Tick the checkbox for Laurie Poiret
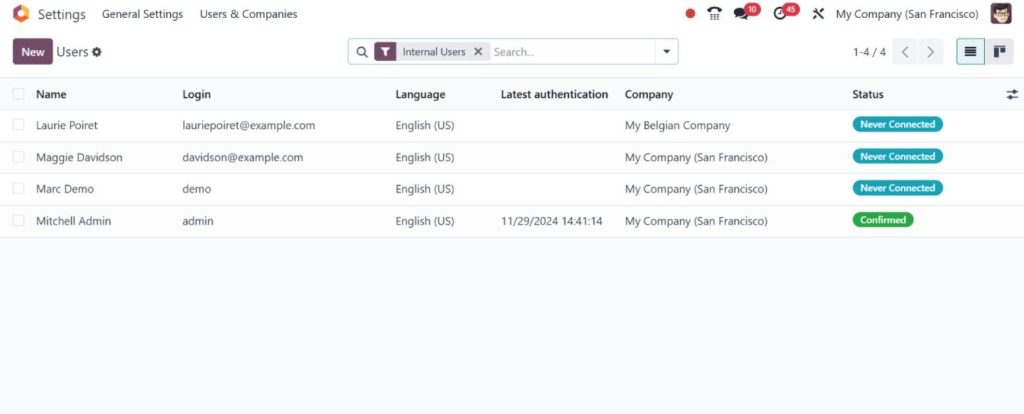The width and height of the screenshot is (1024, 414). coord(18,125)
